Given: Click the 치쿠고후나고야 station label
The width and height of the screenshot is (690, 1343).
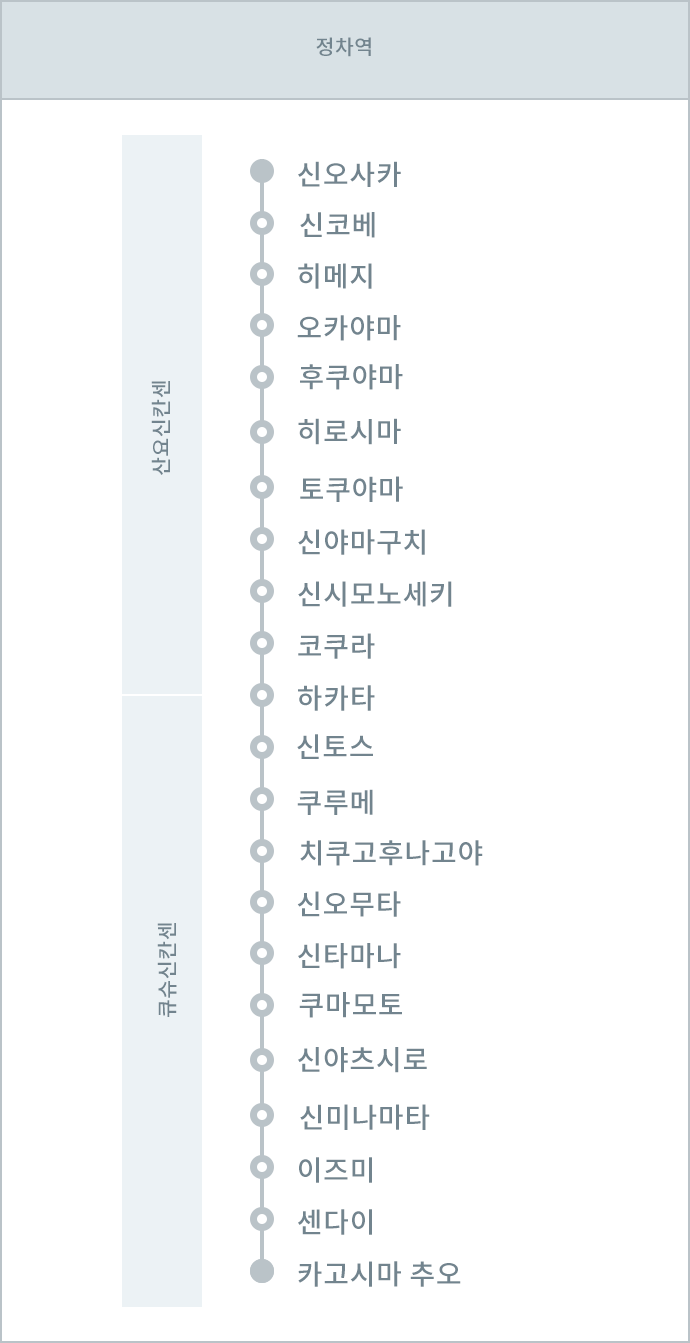Looking at the screenshot, I should click(390, 852).
